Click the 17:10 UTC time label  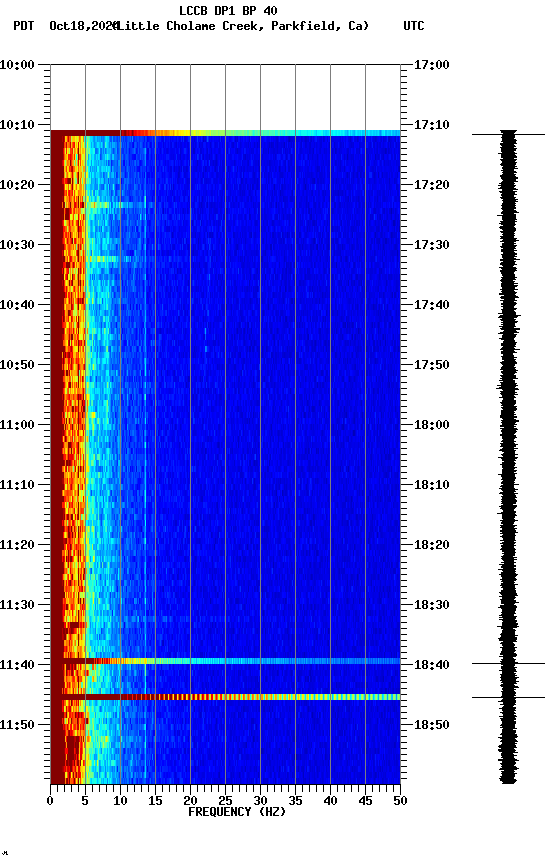point(431,125)
